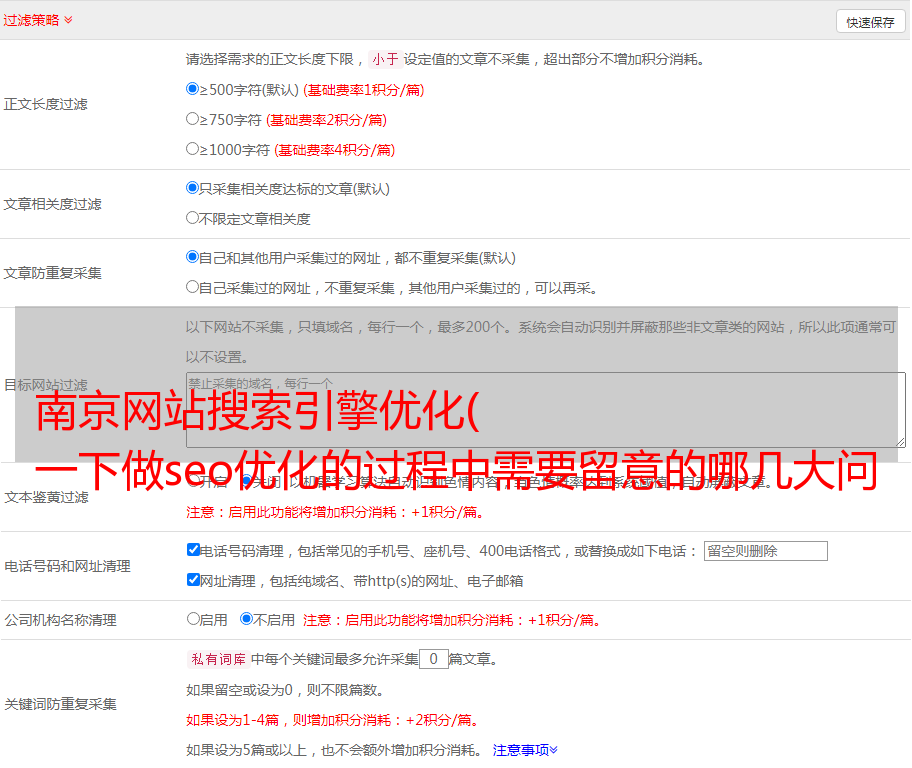Viewport: 912px width, 768px height.
Task: Click the 关键词防重复采集 row label
Action: pyautogui.click(x=60, y=704)
